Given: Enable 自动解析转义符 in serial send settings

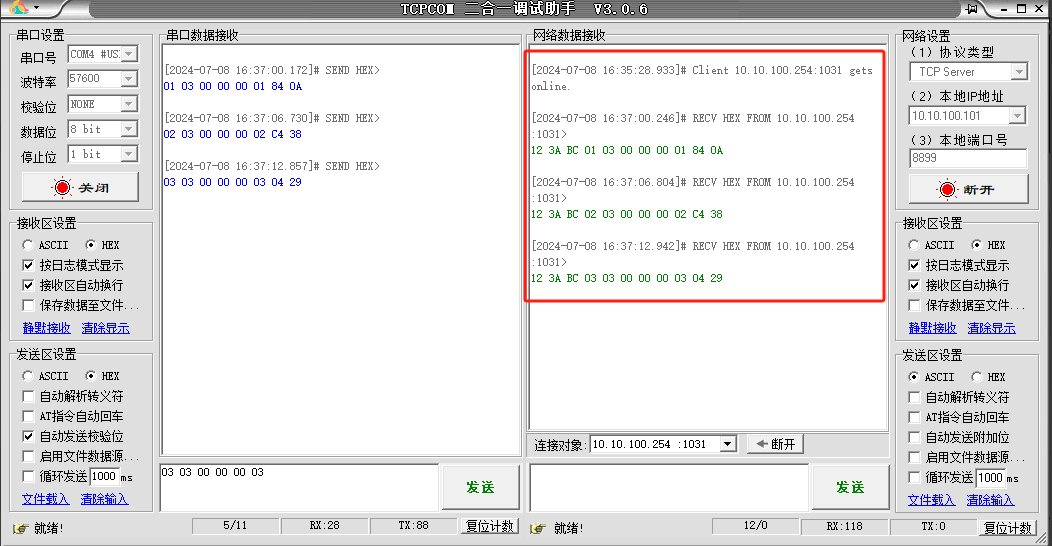Looking at the screenshot, I should tap(29, 396).
